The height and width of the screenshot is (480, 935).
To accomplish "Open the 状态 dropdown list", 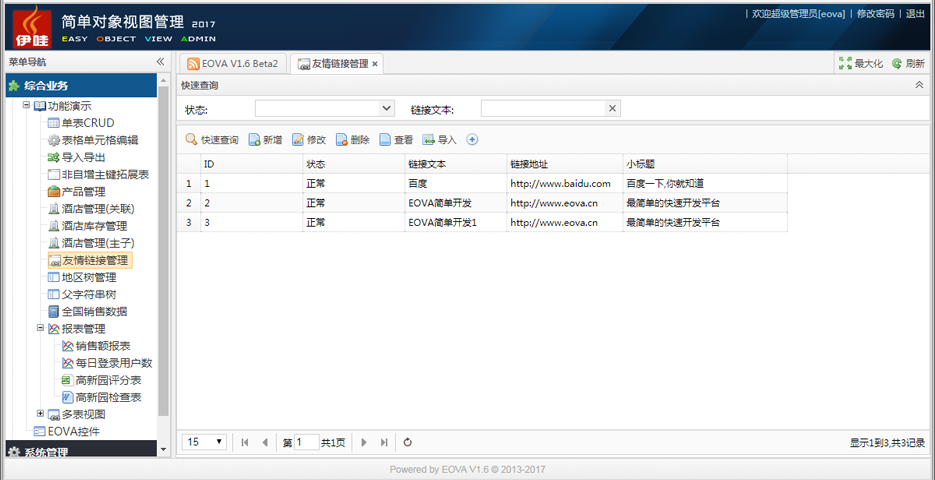I will click(387, 108).
